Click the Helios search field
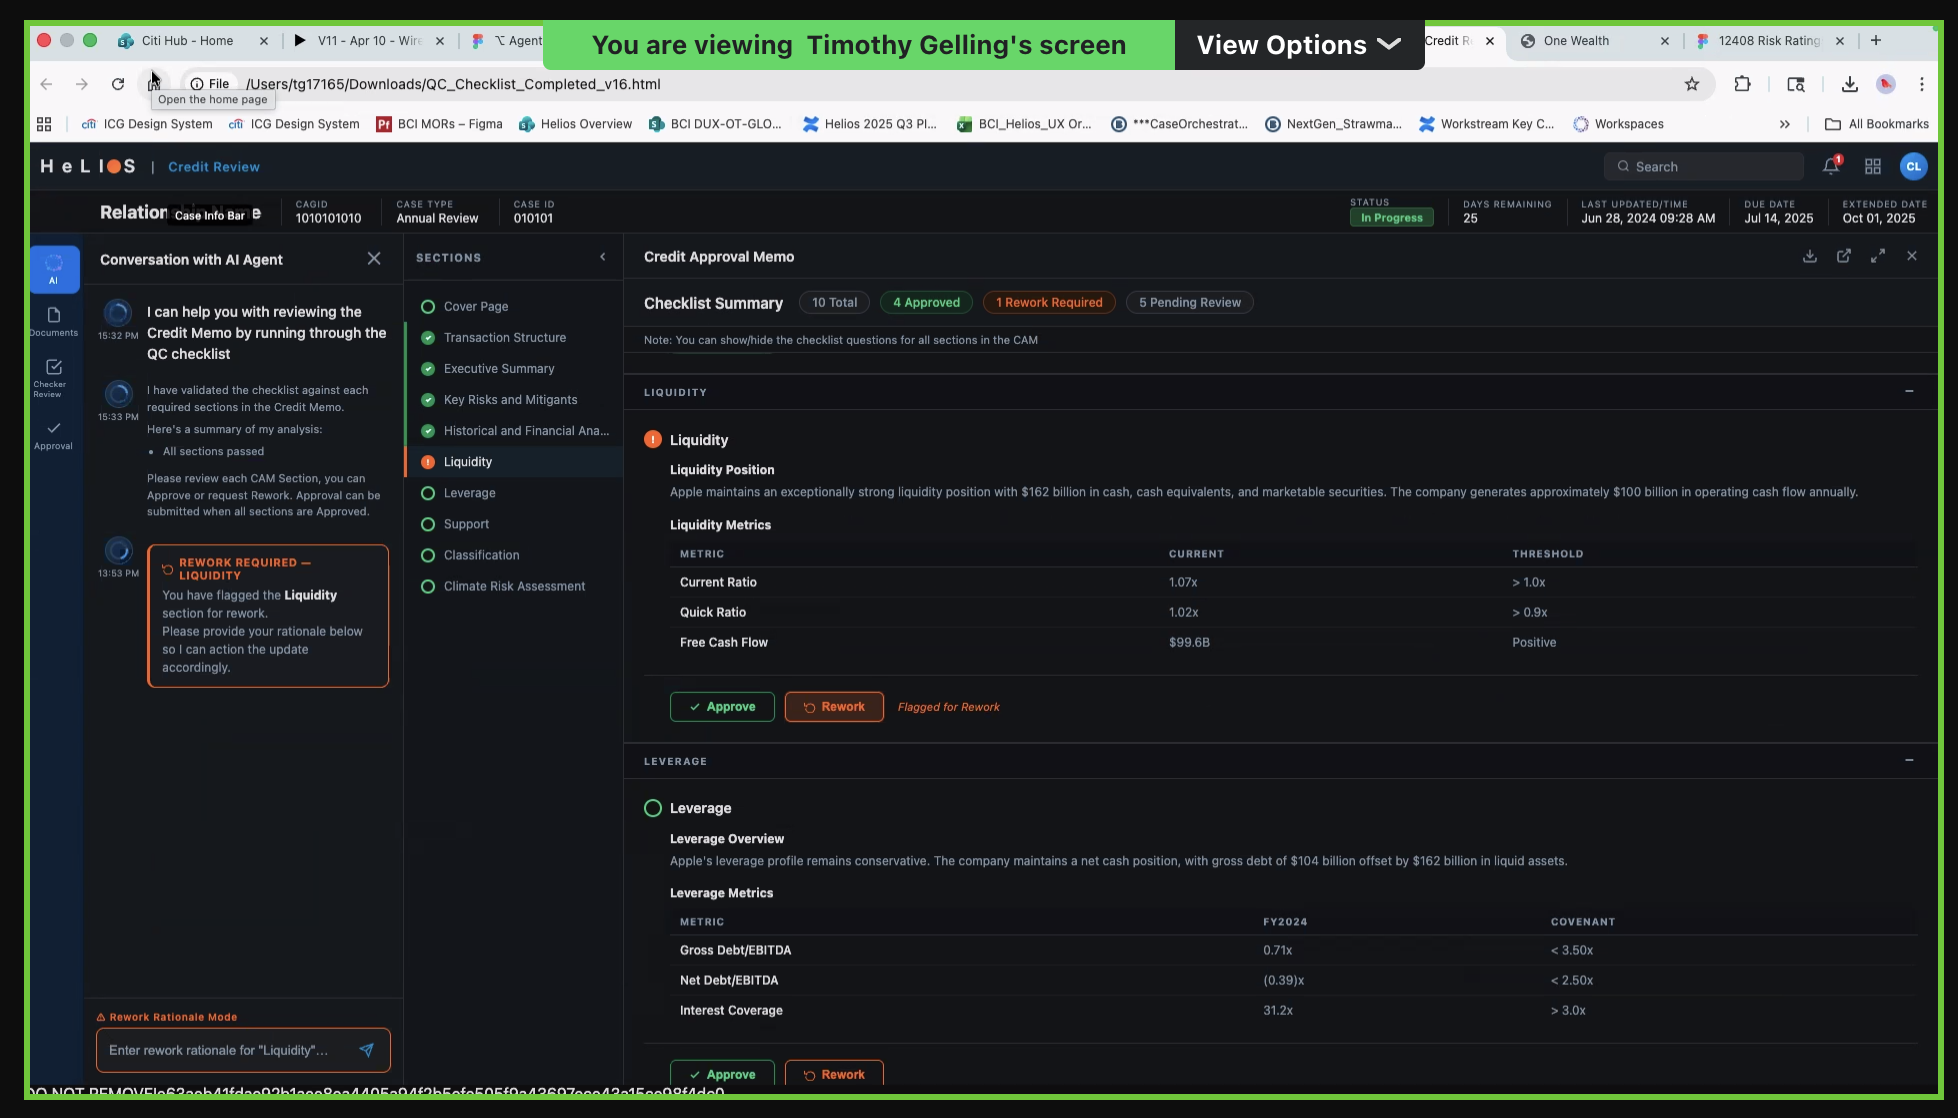Viewport: 1958px width, 1118px height. pos(1704,166)
